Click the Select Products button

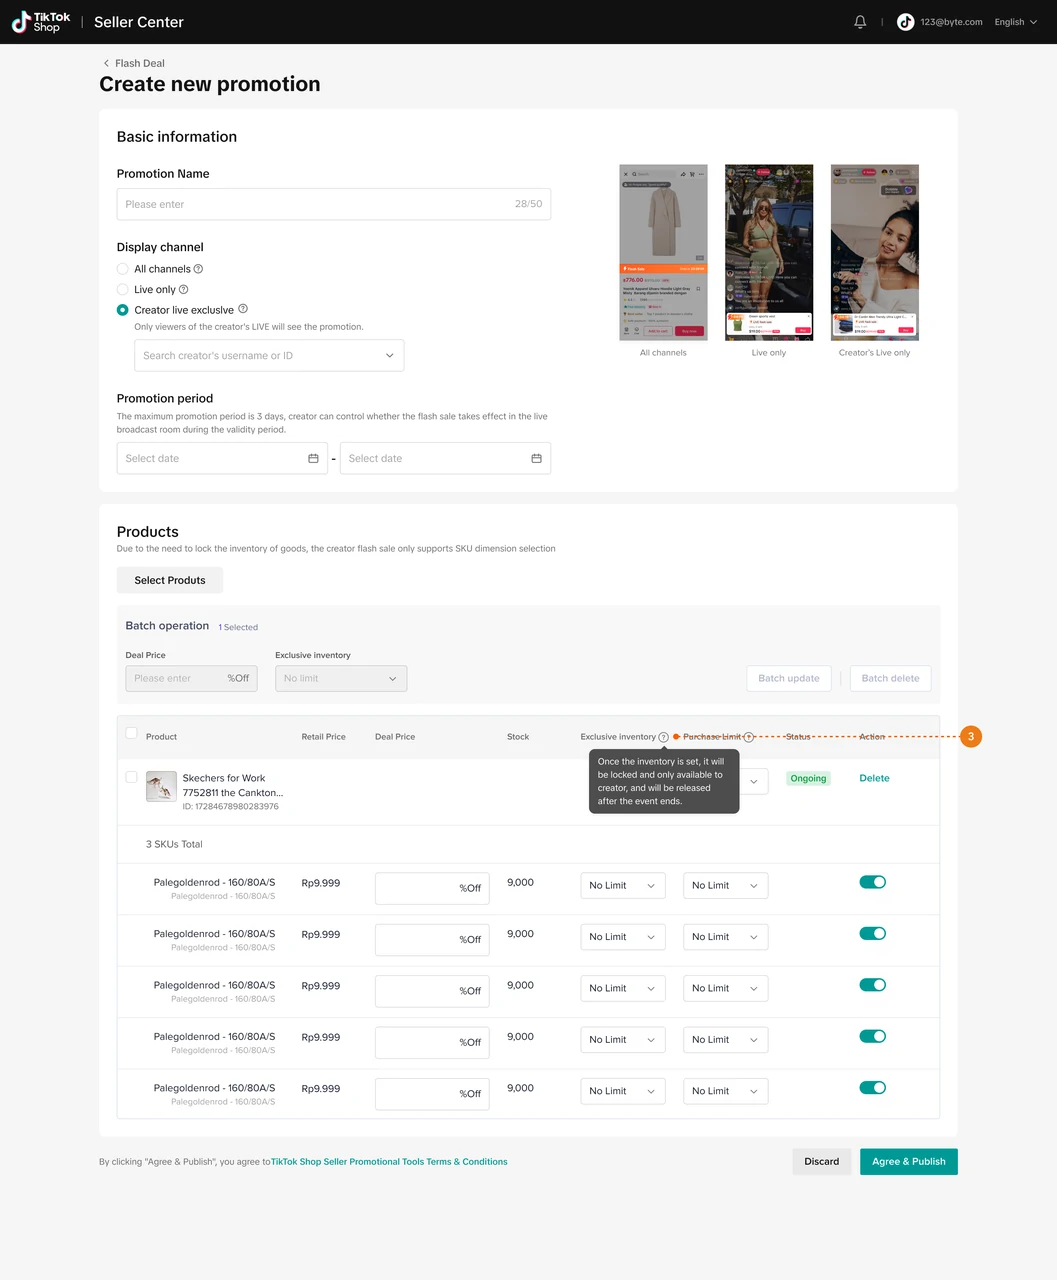[170, 580]
